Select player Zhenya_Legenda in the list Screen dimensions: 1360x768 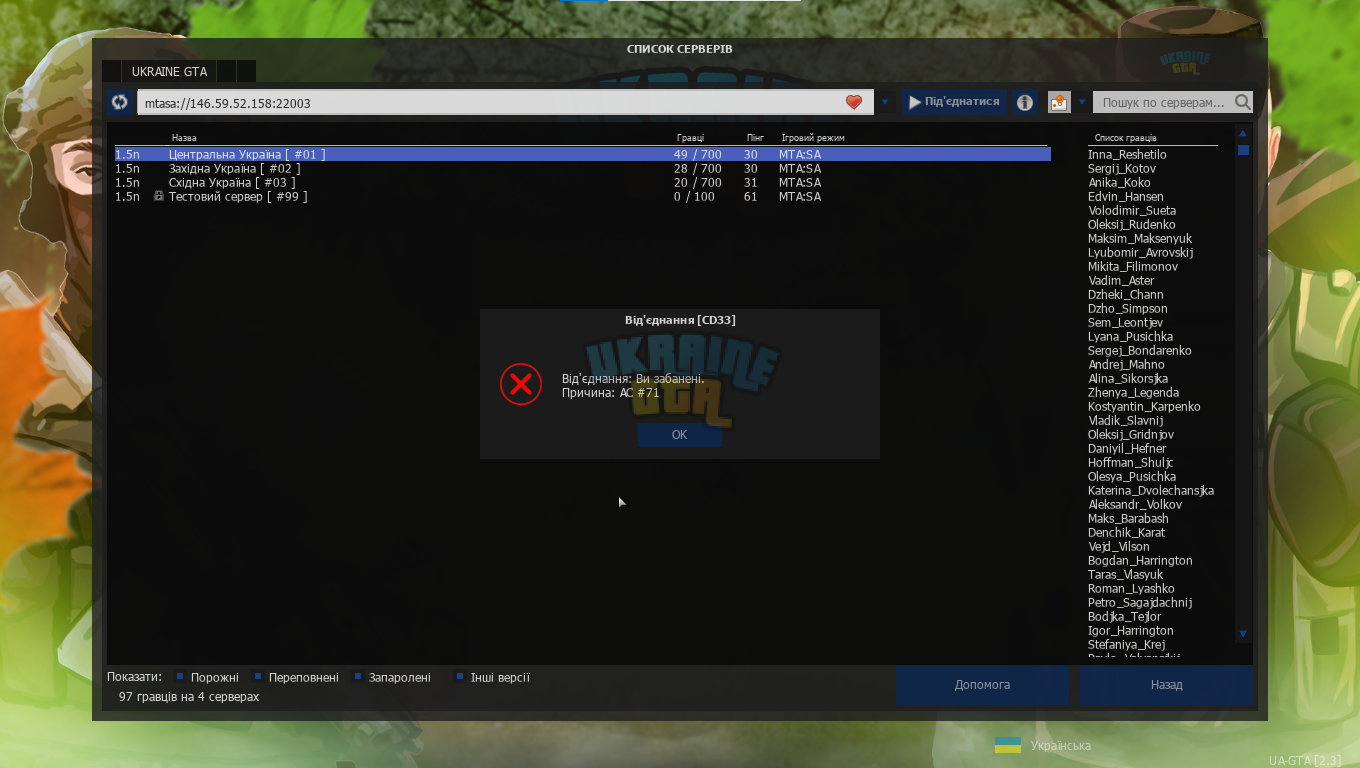pos(1133,393)
